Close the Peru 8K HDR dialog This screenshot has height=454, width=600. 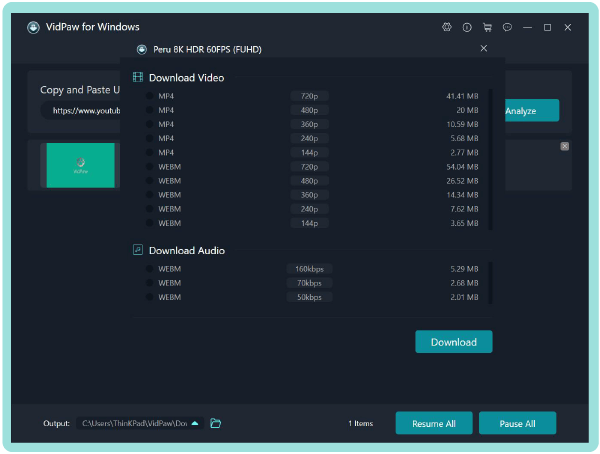[484, 48]
